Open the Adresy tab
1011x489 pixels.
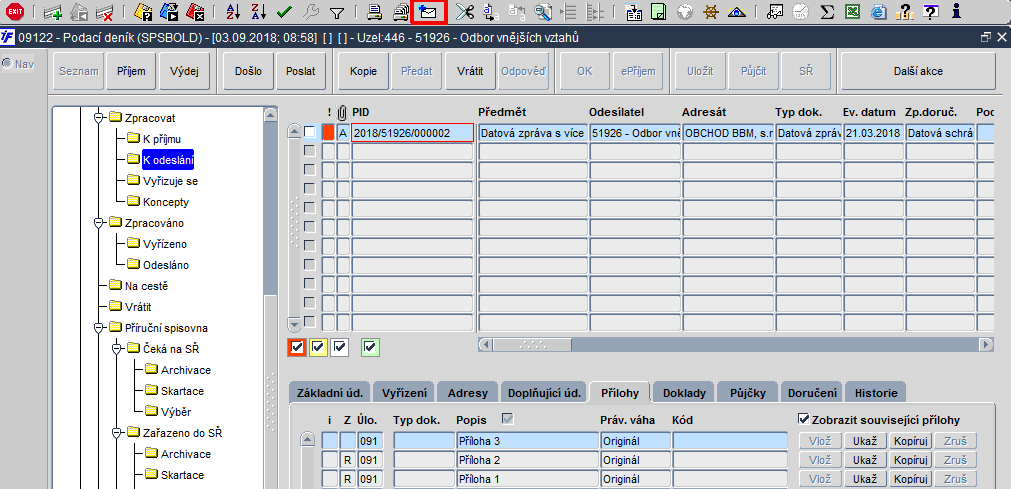click(467, 392)
